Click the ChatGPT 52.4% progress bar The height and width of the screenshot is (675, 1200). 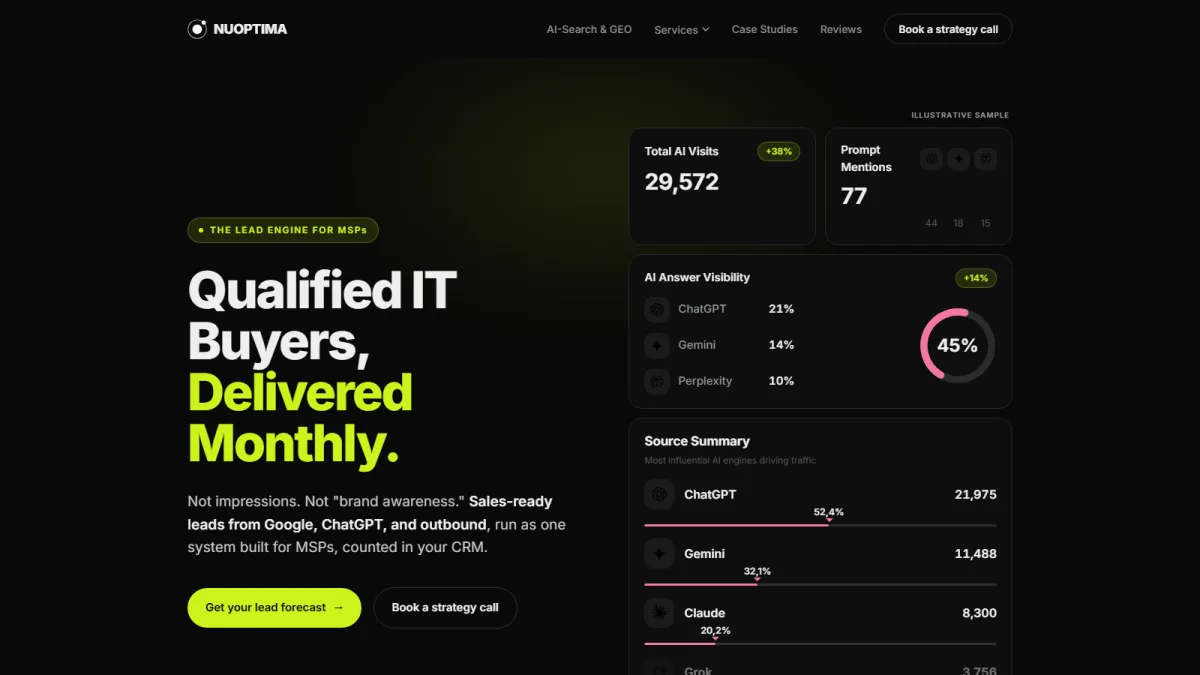(x=820, y=525)
